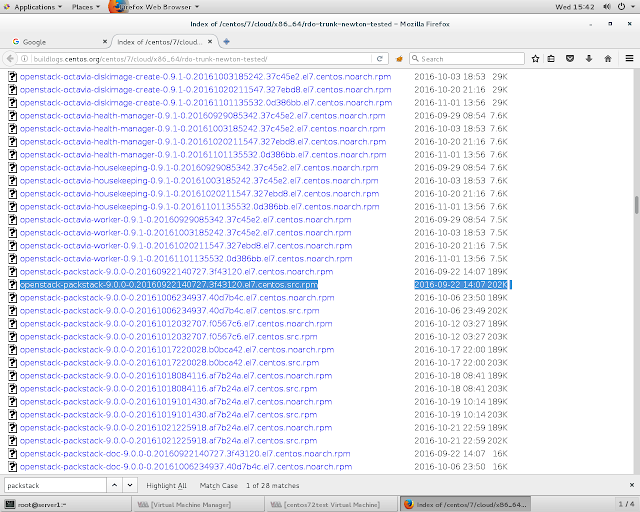Go to Home page icon
The height and width of the screenshot is (512, 640).
[x=608, y=59]
